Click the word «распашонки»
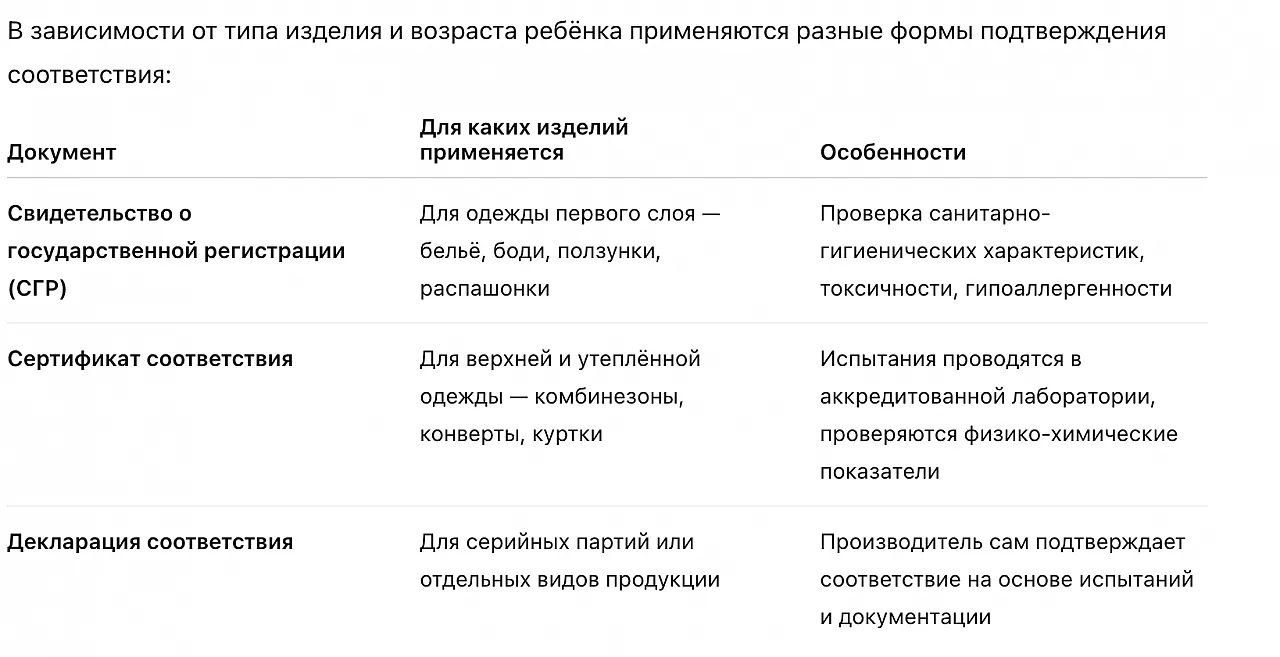This screenshot has height=657, width=1280. coord(484,289)
